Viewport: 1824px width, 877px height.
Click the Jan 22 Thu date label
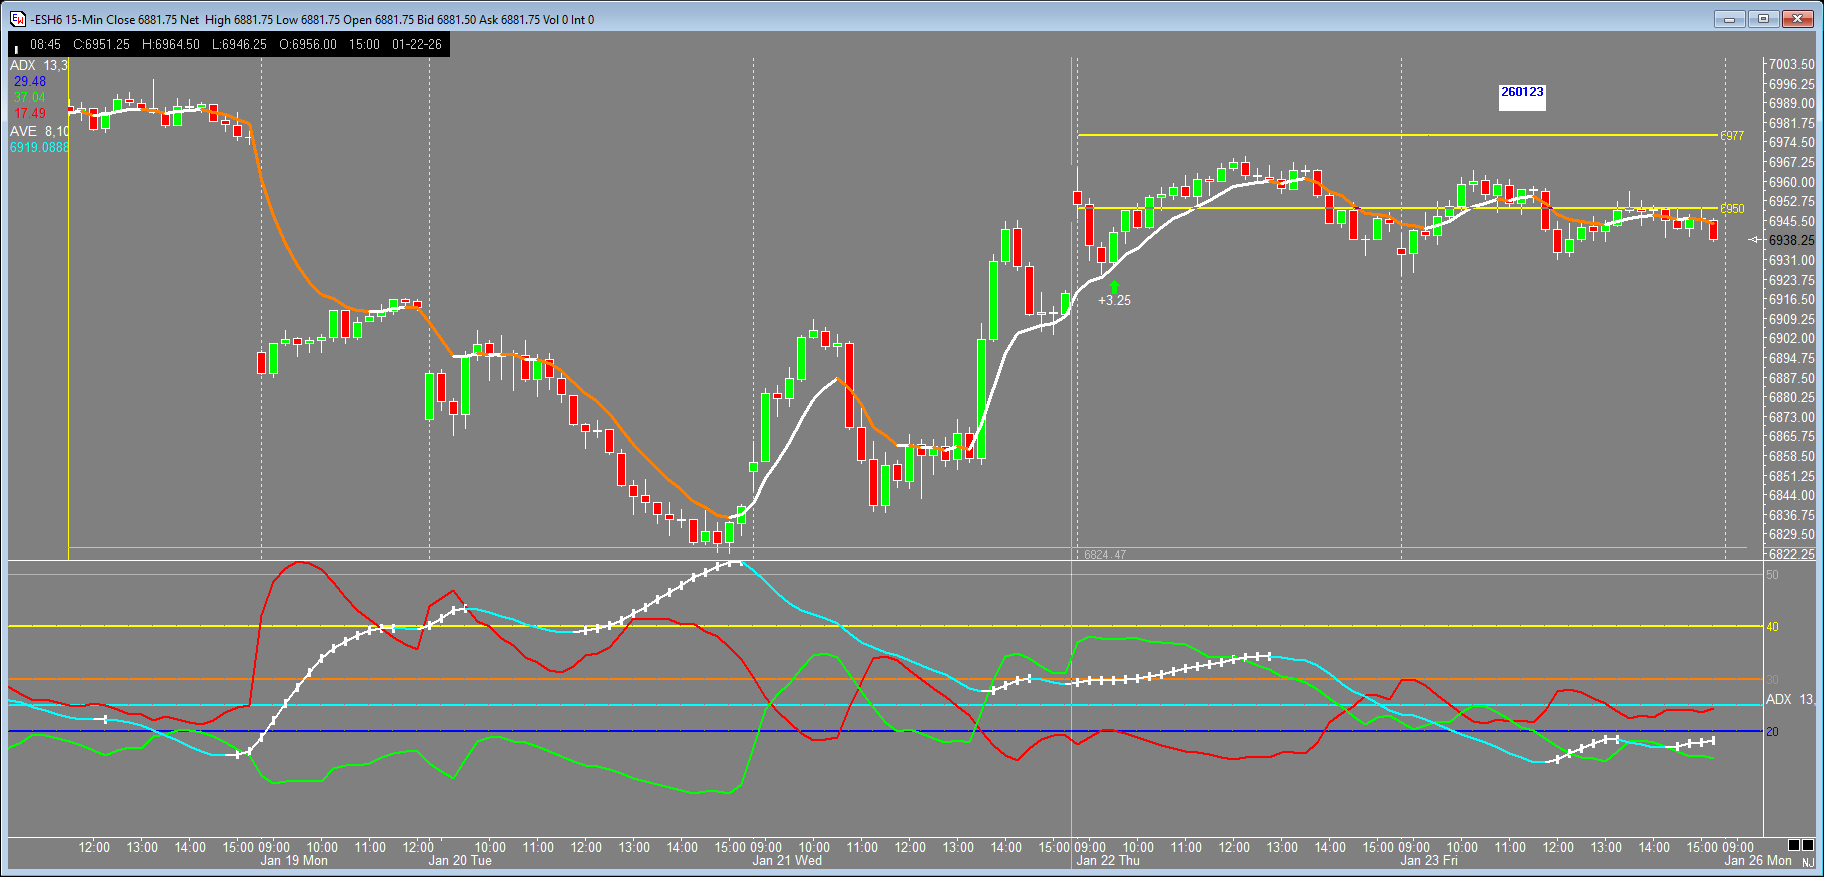point(1108,860)
